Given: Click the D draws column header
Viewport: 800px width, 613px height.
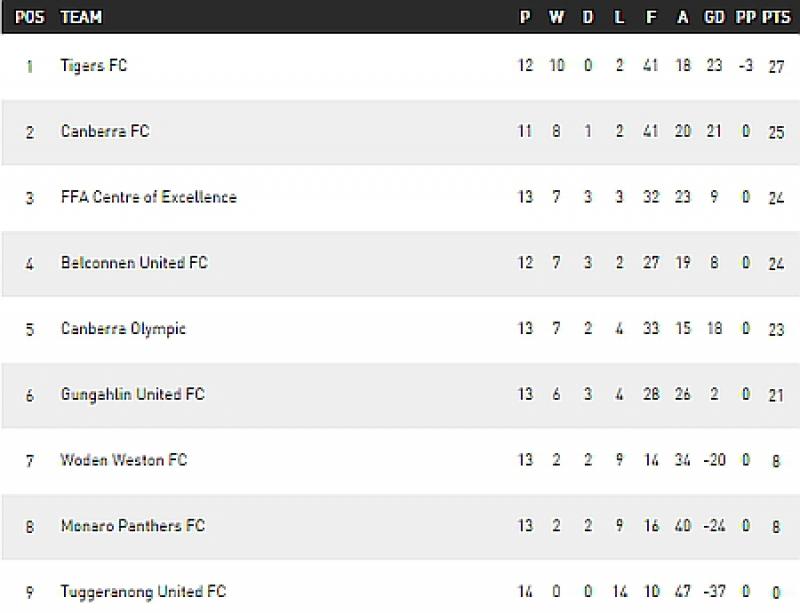Looking at the screenshot, I should 588,17.
